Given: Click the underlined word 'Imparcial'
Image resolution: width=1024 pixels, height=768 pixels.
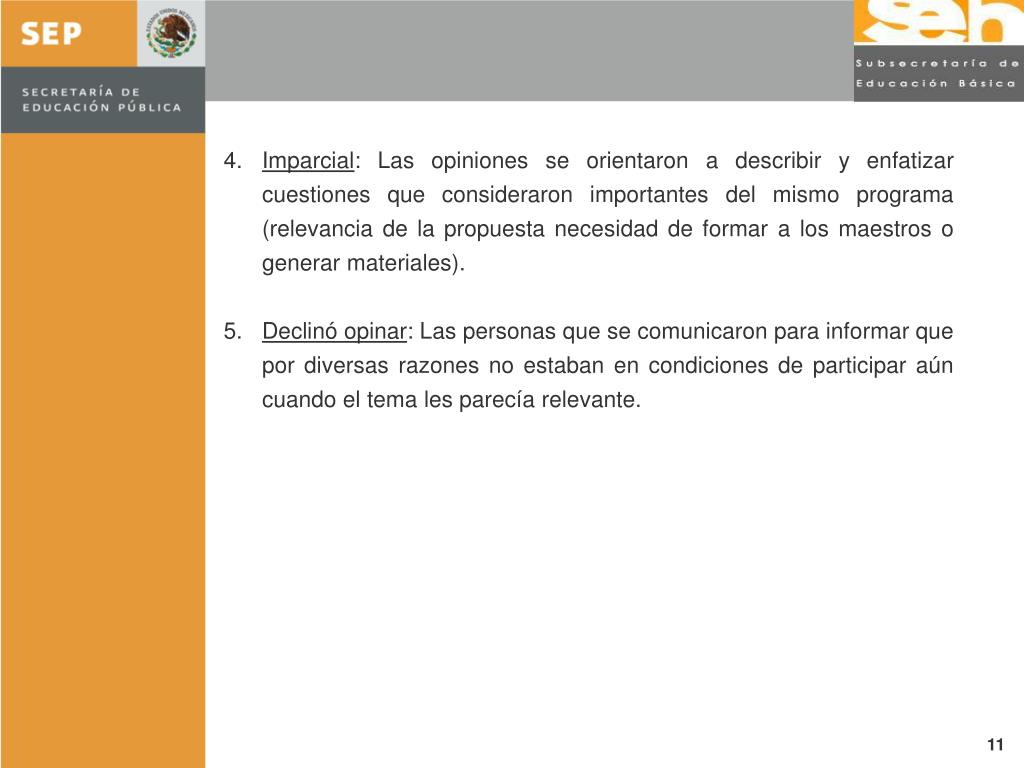Looking at the screenshot, I should click(308, 161).
